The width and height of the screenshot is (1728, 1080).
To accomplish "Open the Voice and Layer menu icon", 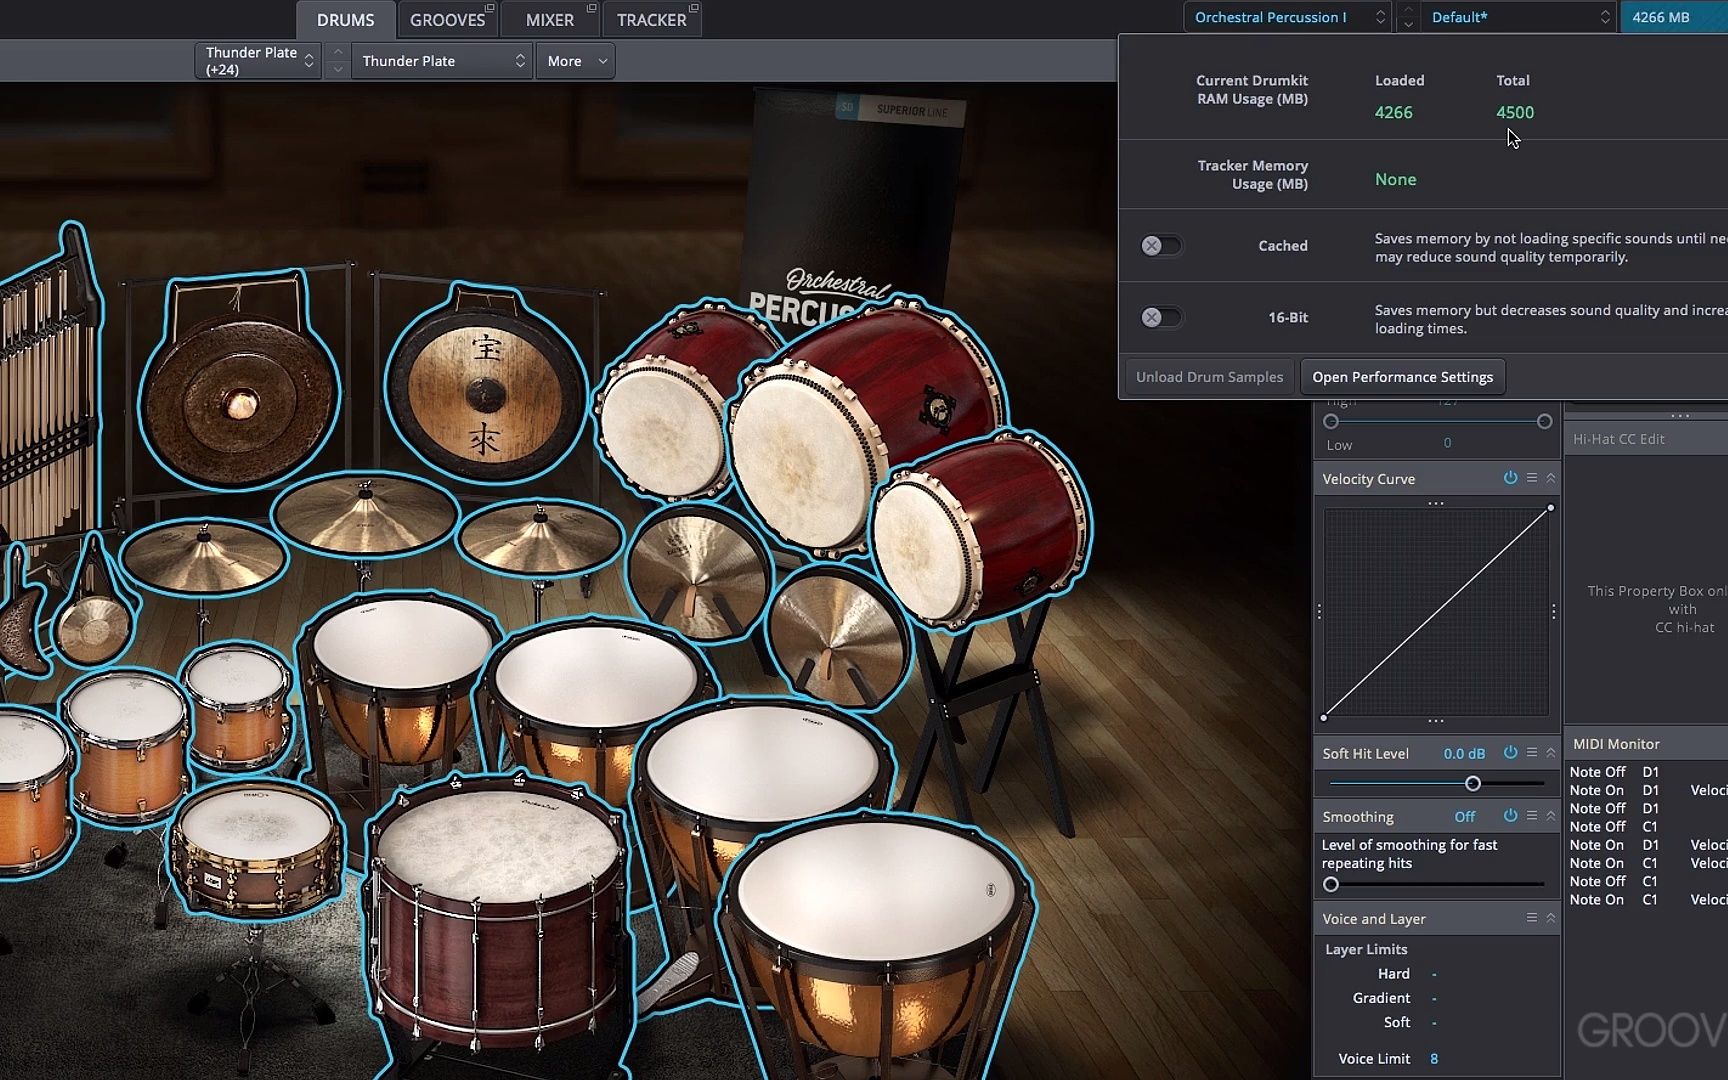I will click(1533, 917).
